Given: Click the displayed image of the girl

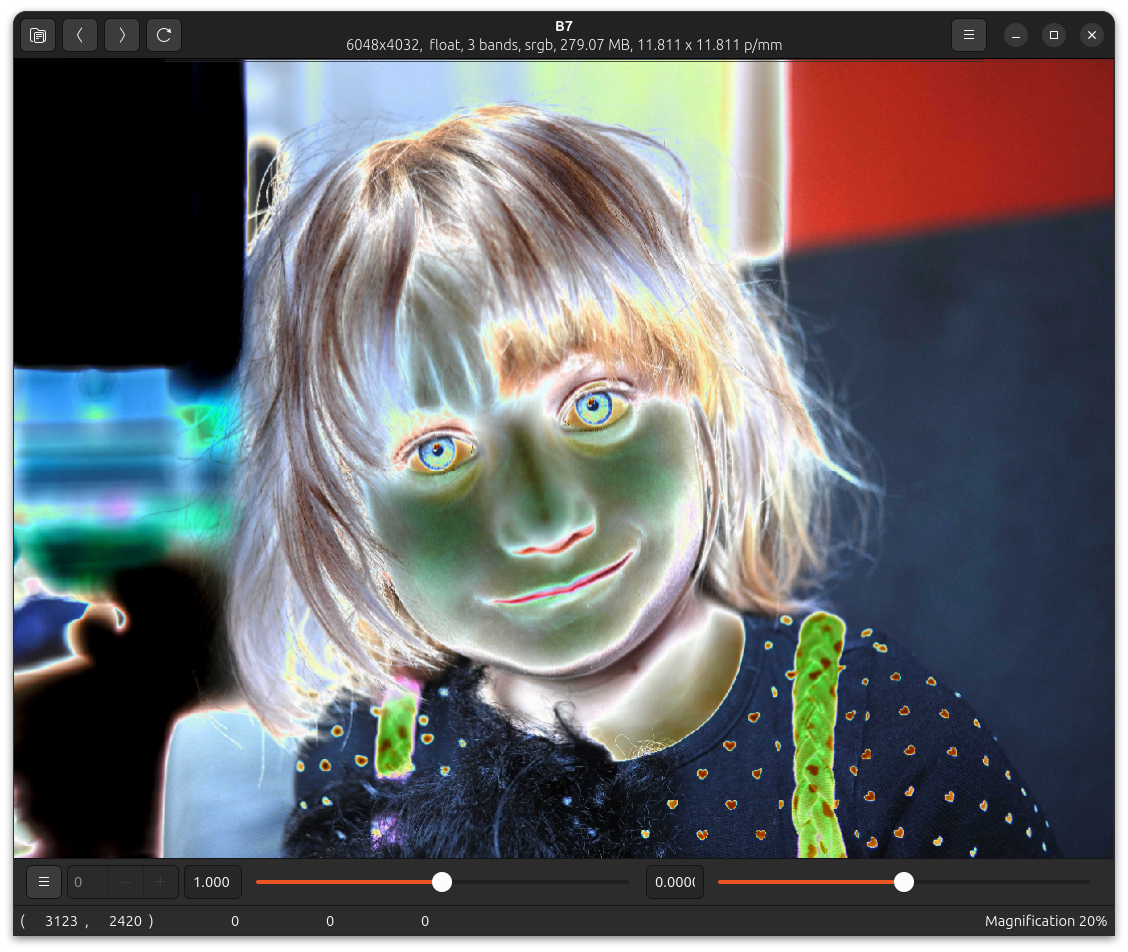Looking at the screenshot, I should (564, 459).
